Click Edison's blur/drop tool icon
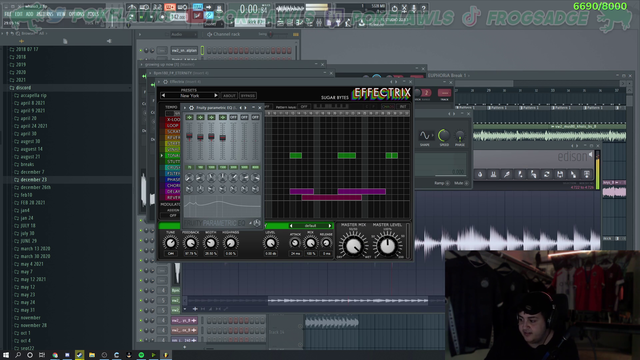 click(480, 174)
